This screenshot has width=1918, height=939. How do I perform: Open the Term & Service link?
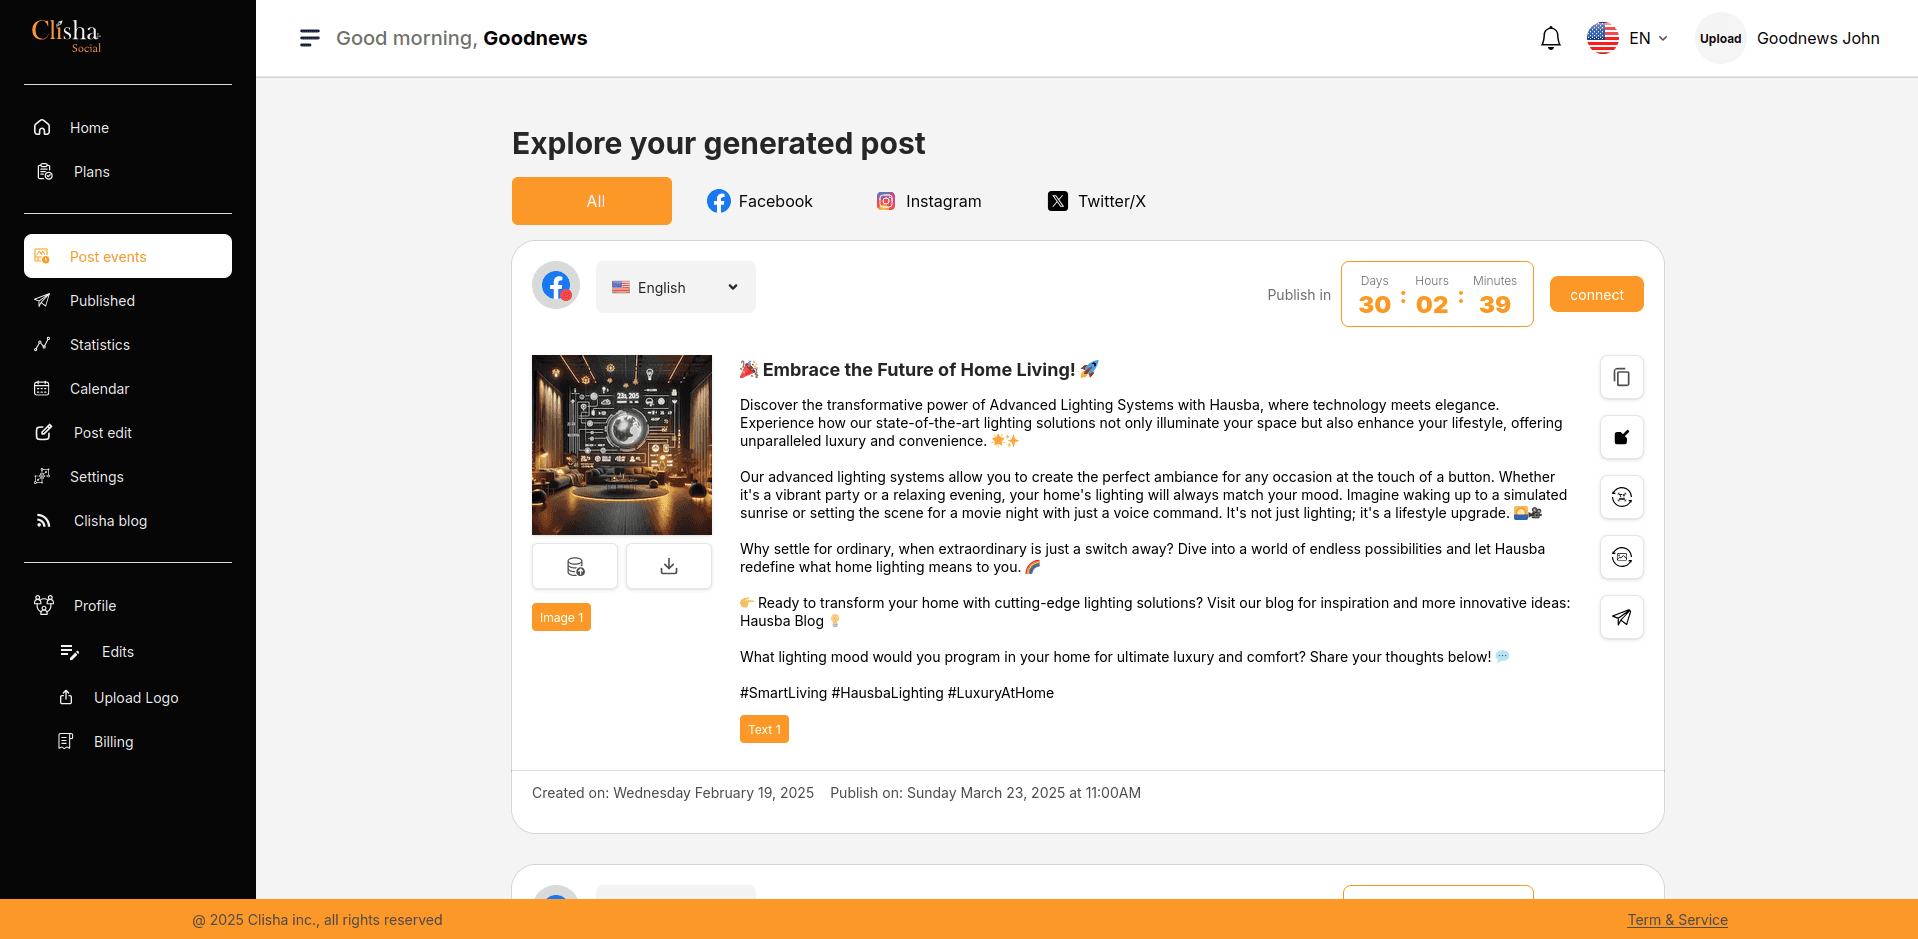pos(1677,920)
